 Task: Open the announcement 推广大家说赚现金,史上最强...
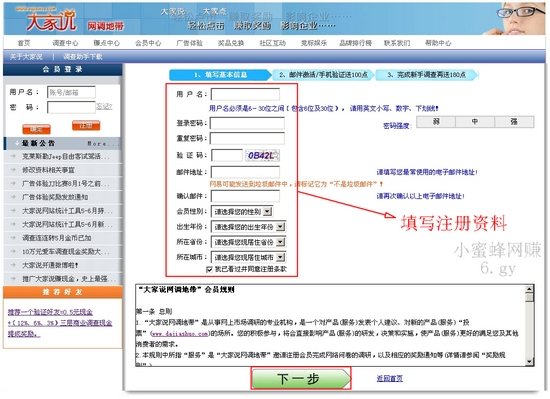(x=68, y=279)
